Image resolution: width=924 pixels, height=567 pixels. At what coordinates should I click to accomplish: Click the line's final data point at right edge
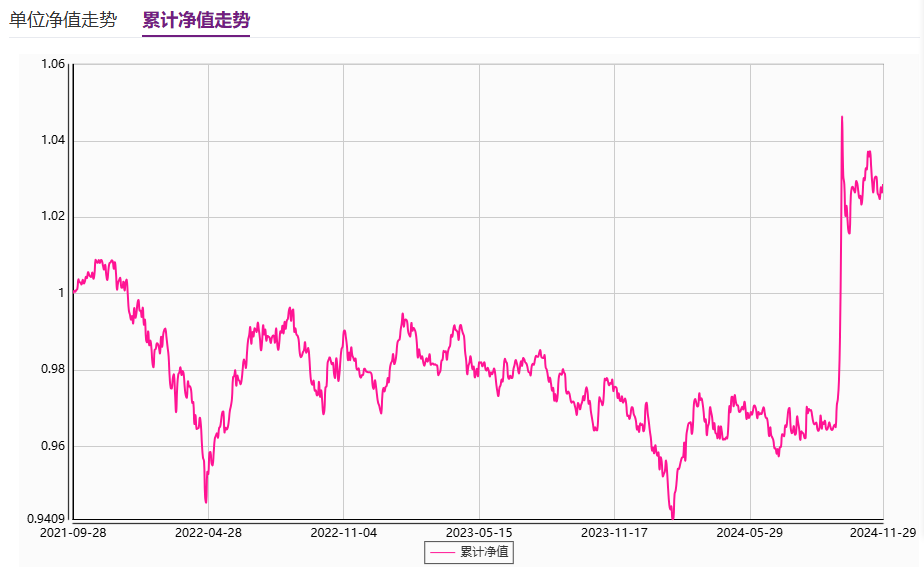882,185
